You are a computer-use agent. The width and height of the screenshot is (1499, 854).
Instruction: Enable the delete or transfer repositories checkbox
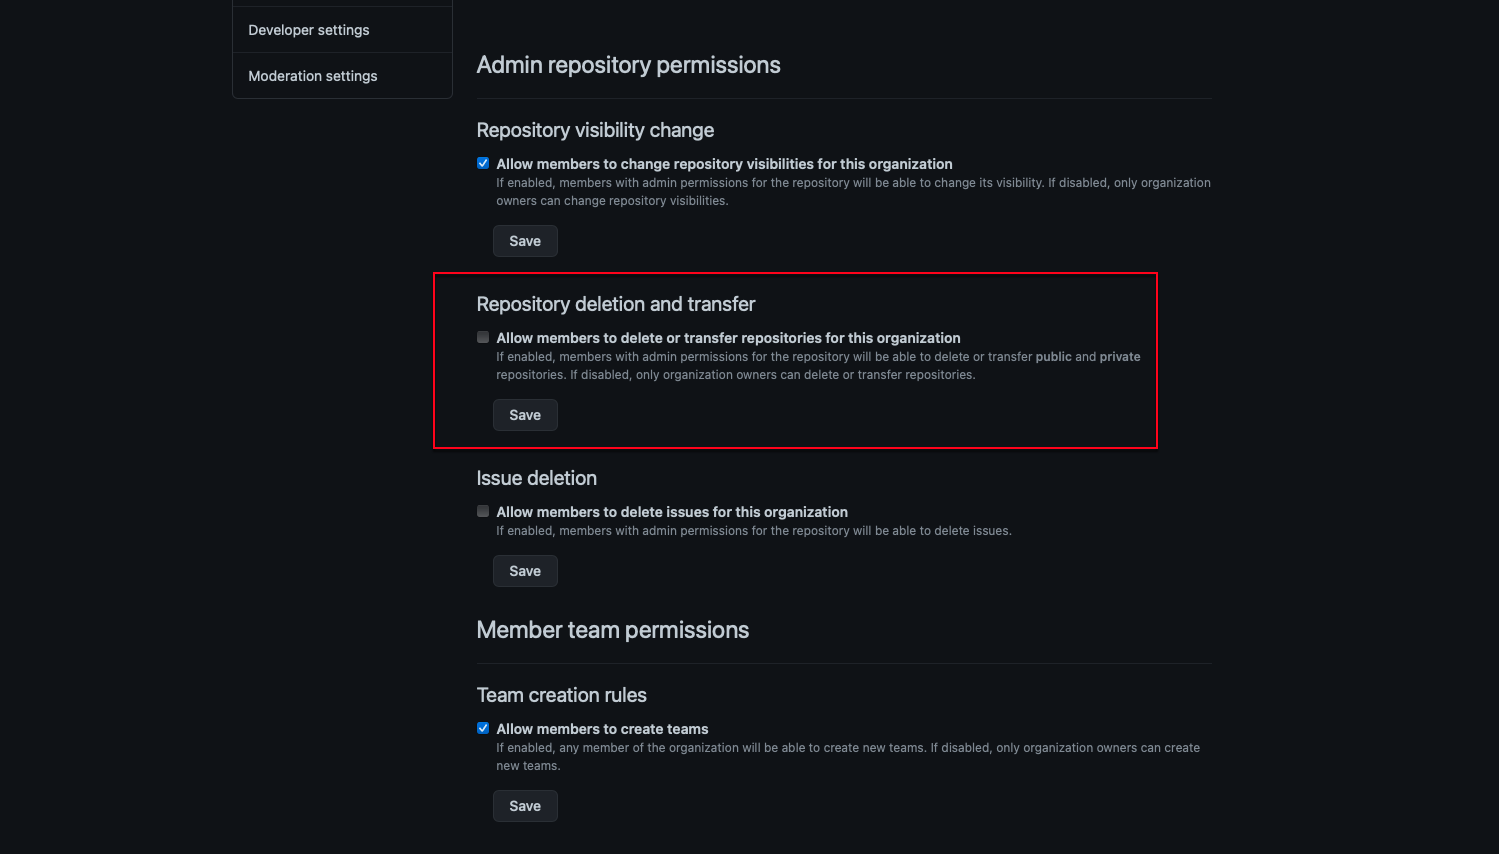pos(483,338)
